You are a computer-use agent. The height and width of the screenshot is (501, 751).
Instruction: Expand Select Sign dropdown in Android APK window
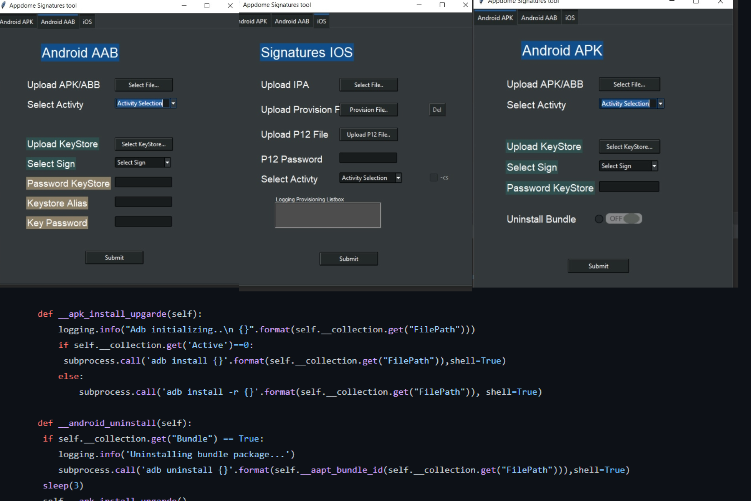(628, 166)
